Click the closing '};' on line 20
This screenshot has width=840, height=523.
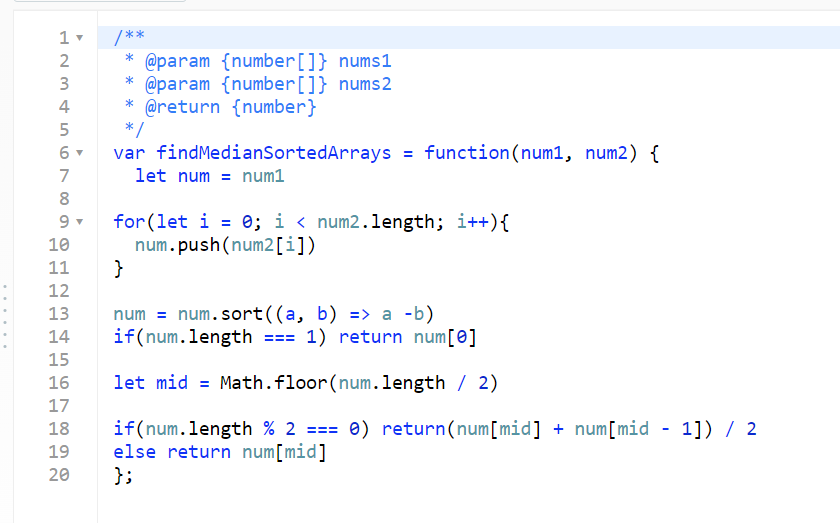123,475
